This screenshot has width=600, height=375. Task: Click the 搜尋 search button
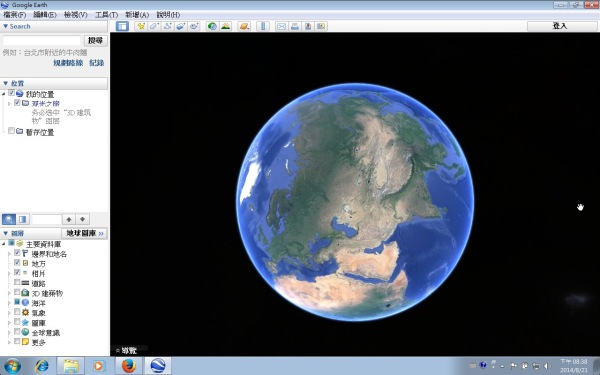[x=95, y=41]
